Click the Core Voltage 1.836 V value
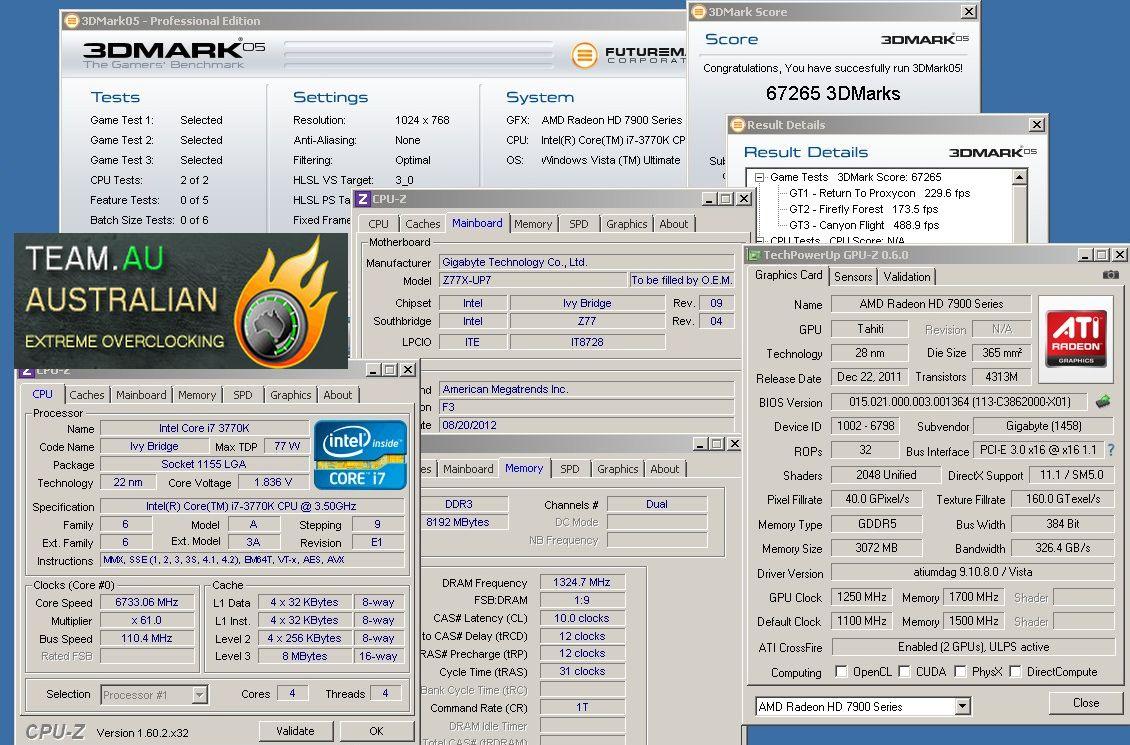This screenshot has height=745, width=1130. [x=272, y=482]
